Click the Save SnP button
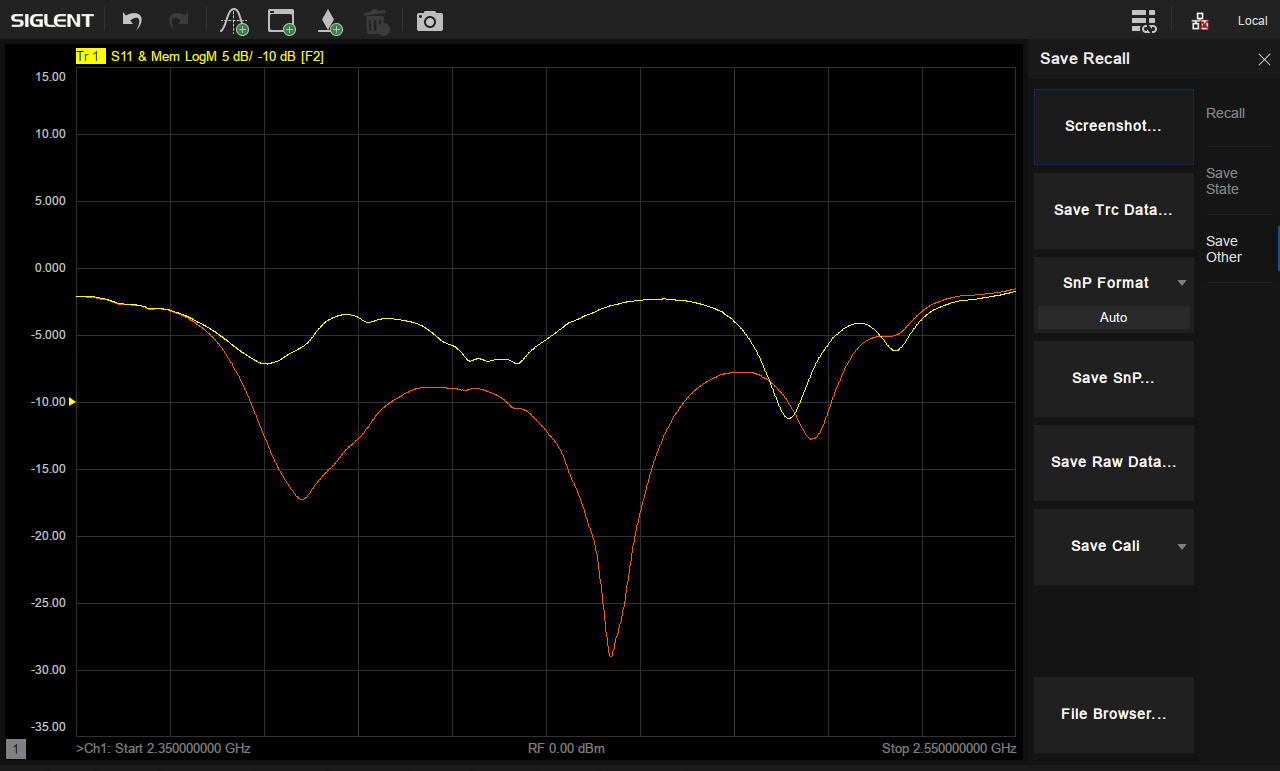1280x771 pixels. click(x=1113, y=378)
